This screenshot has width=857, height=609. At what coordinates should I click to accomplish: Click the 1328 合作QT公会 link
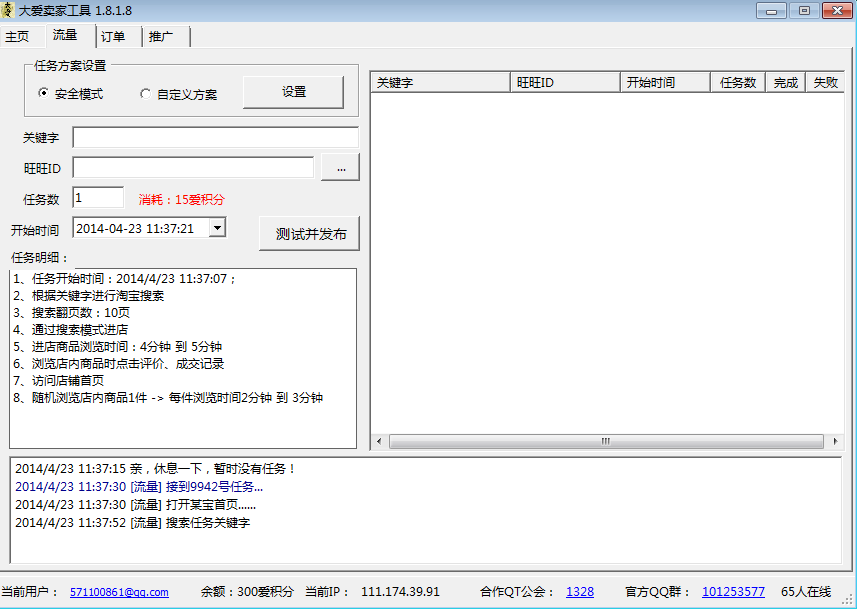coord(580,591)
